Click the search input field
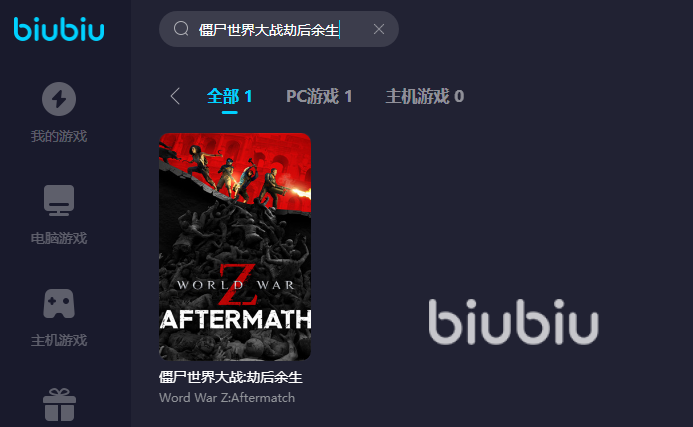This screenshot has height=427, width=693. click(279, 29)
